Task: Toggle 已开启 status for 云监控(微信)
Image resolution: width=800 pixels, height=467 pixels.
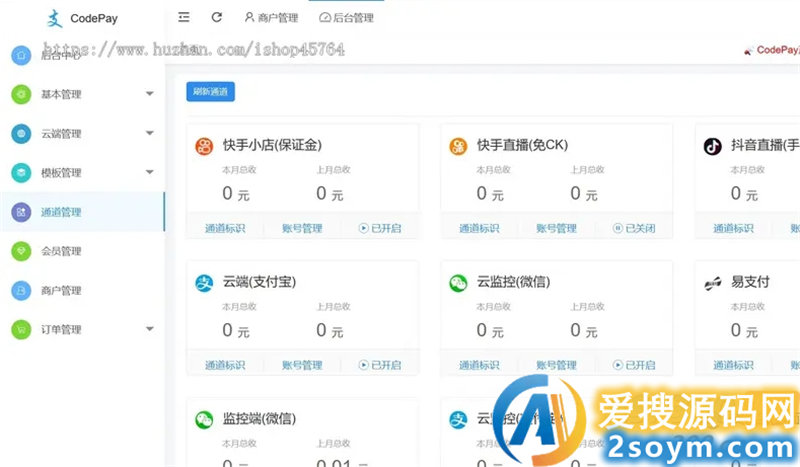Action: pyautogui.click(x=634, y=365)
